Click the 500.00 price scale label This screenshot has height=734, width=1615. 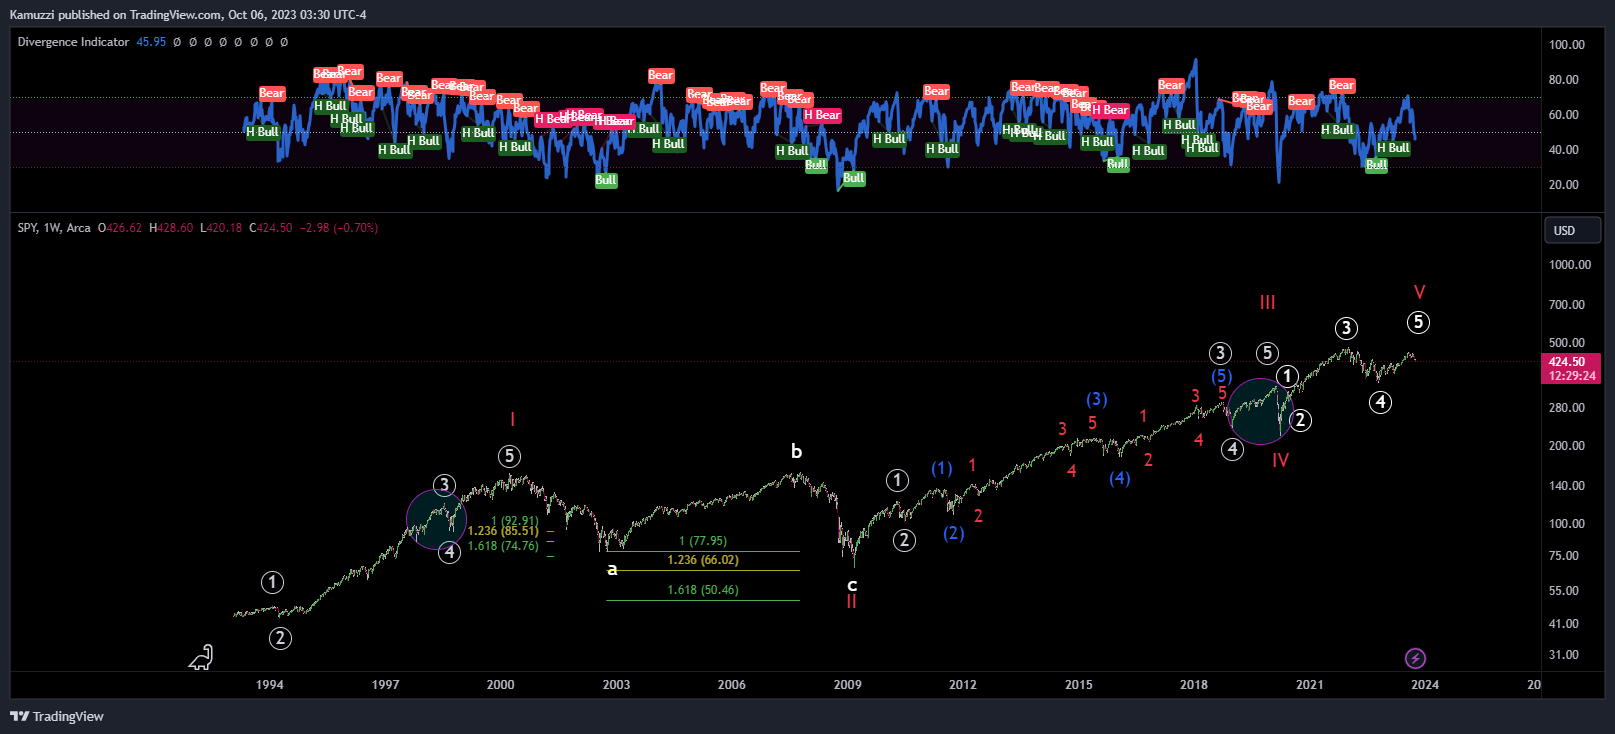click(1567, 343)
